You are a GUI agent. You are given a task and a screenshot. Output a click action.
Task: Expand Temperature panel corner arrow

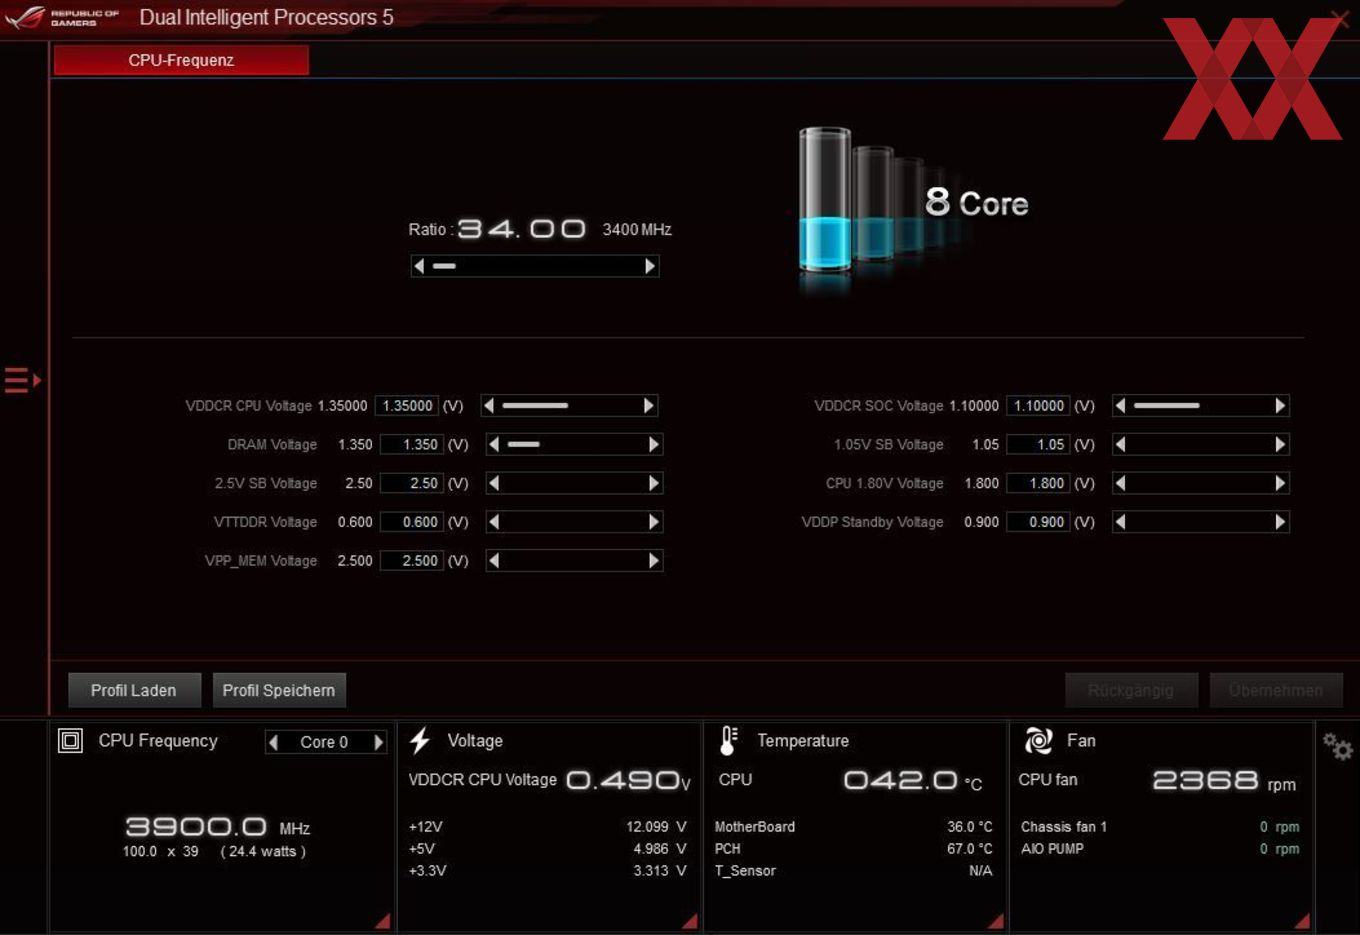[x=996, y=921]
